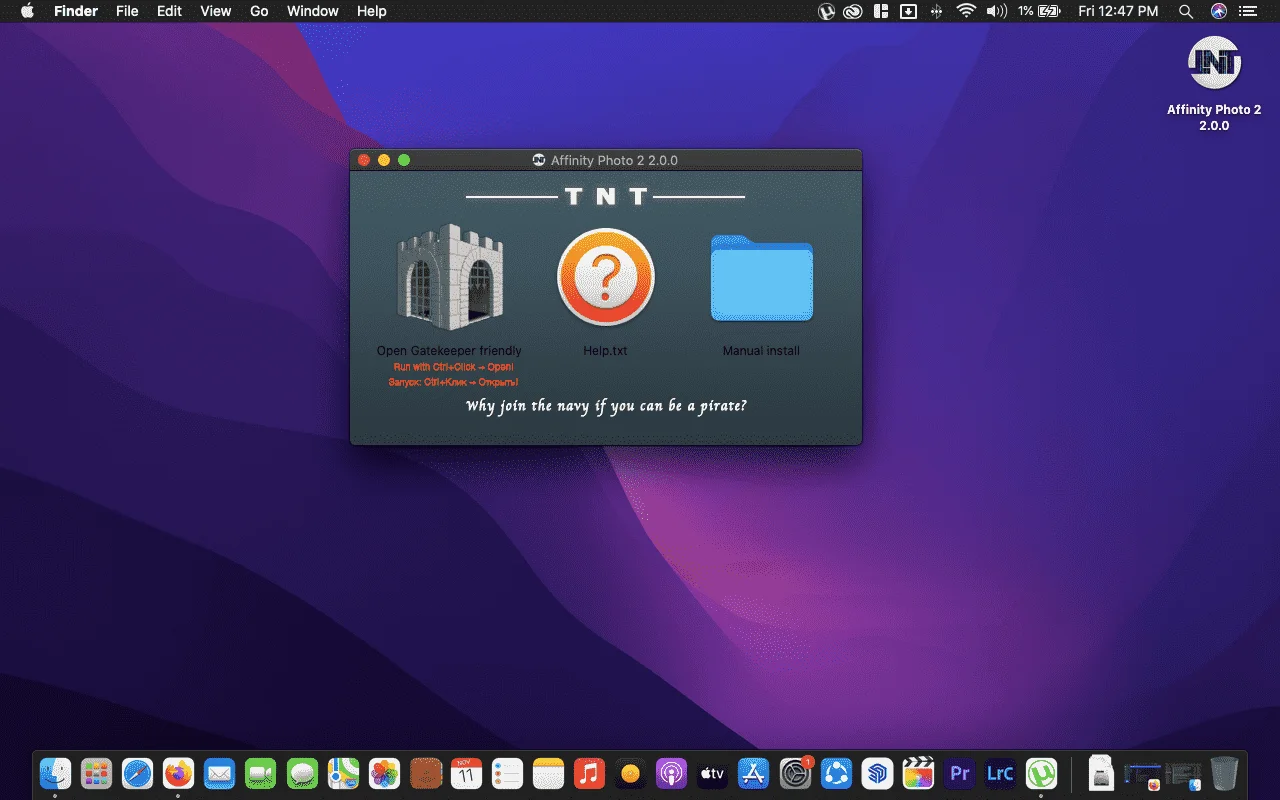This screenshot has width=1280, height=800.
Task: Launch Music app from the Dock
Action: point(589,773)
